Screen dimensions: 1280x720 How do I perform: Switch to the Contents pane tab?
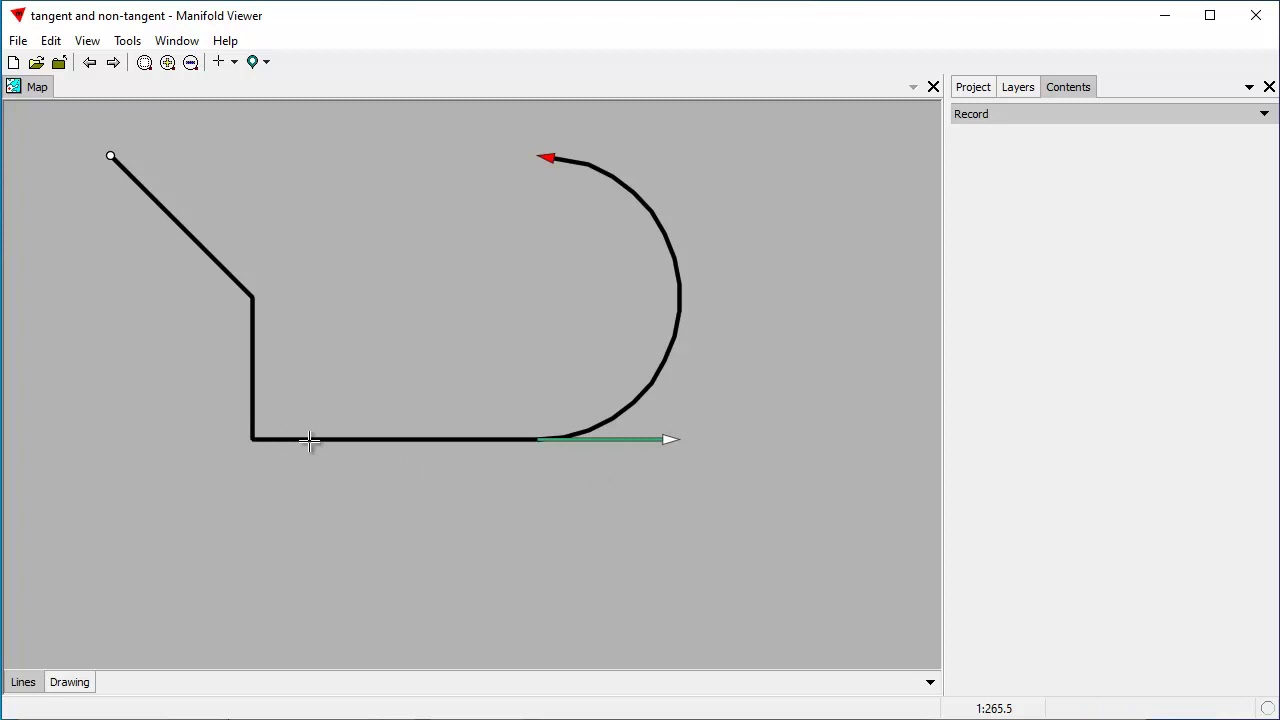pos(1068,87)
